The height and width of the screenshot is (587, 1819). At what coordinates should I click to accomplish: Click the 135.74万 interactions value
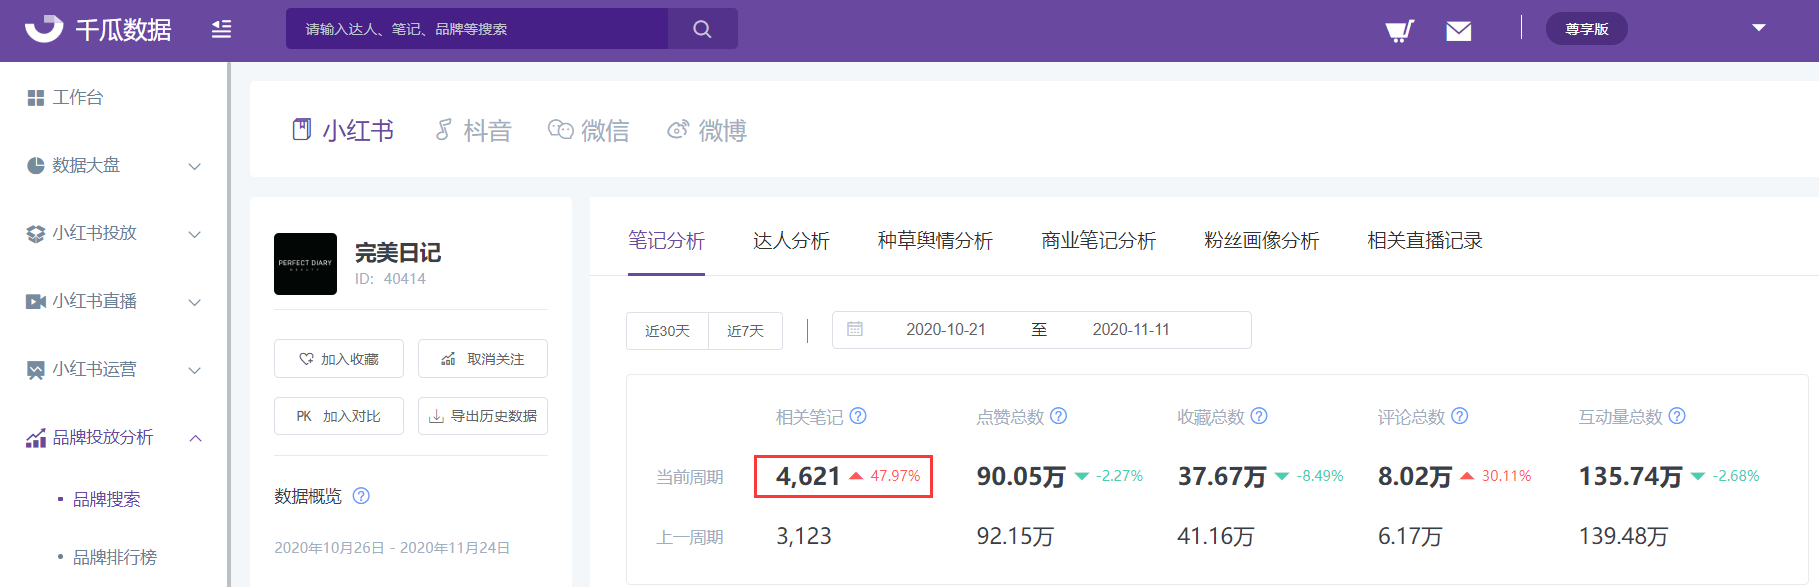1630,476
